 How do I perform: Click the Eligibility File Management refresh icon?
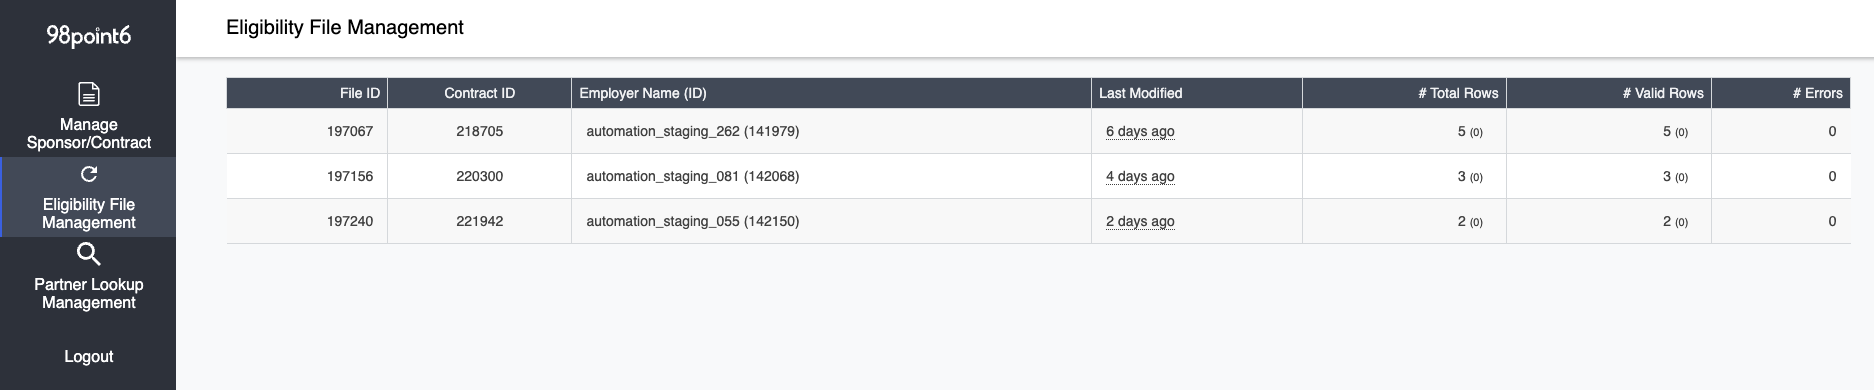click(89, 174)
